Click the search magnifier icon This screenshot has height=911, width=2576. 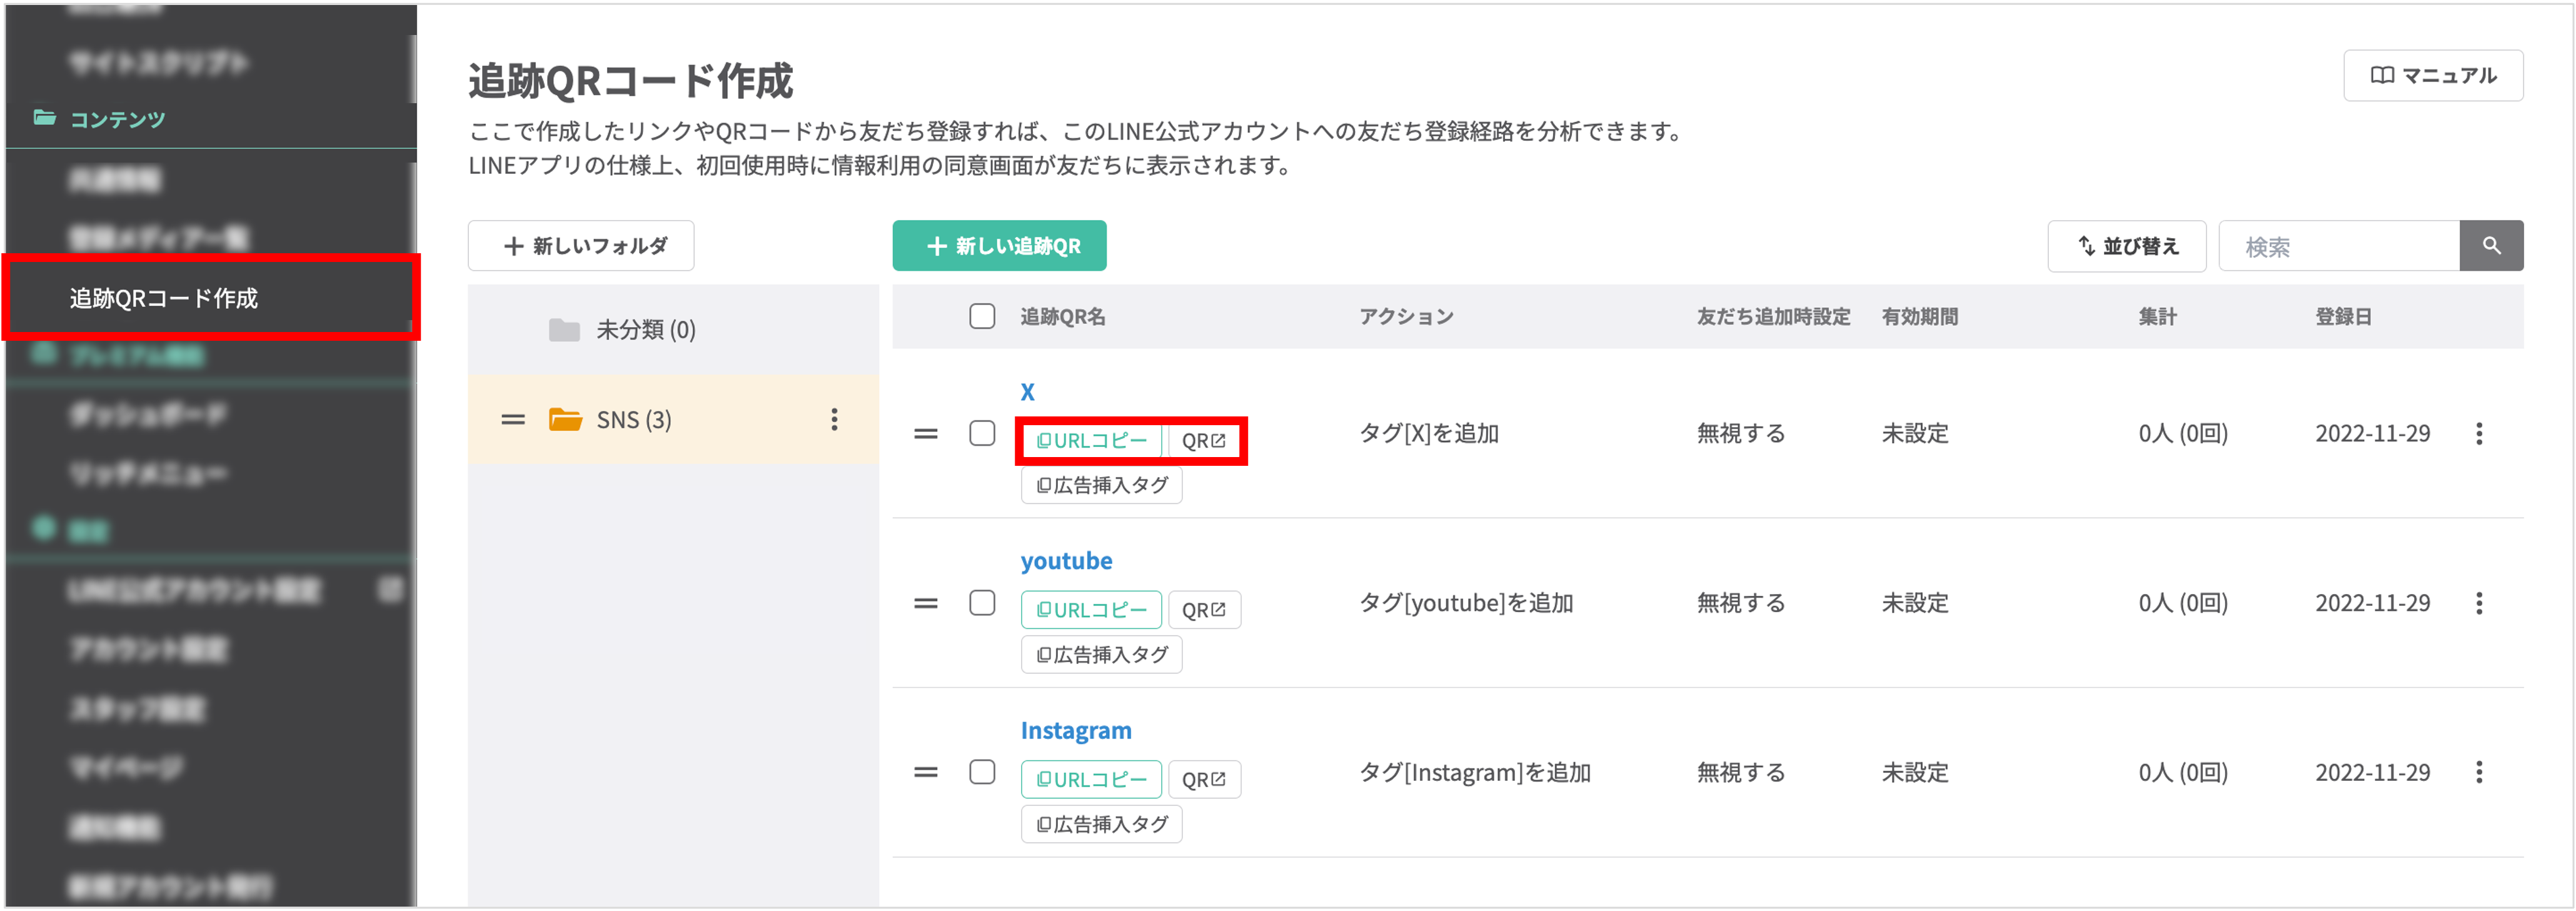(x=2492, y=245)
